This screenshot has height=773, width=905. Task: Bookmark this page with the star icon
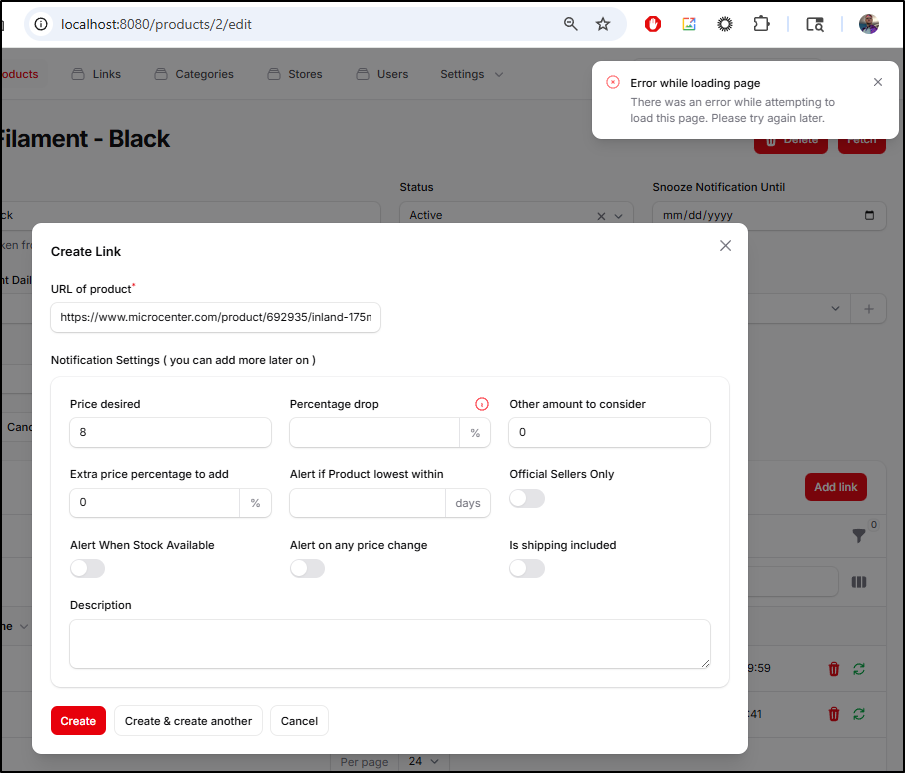point(603,24)
